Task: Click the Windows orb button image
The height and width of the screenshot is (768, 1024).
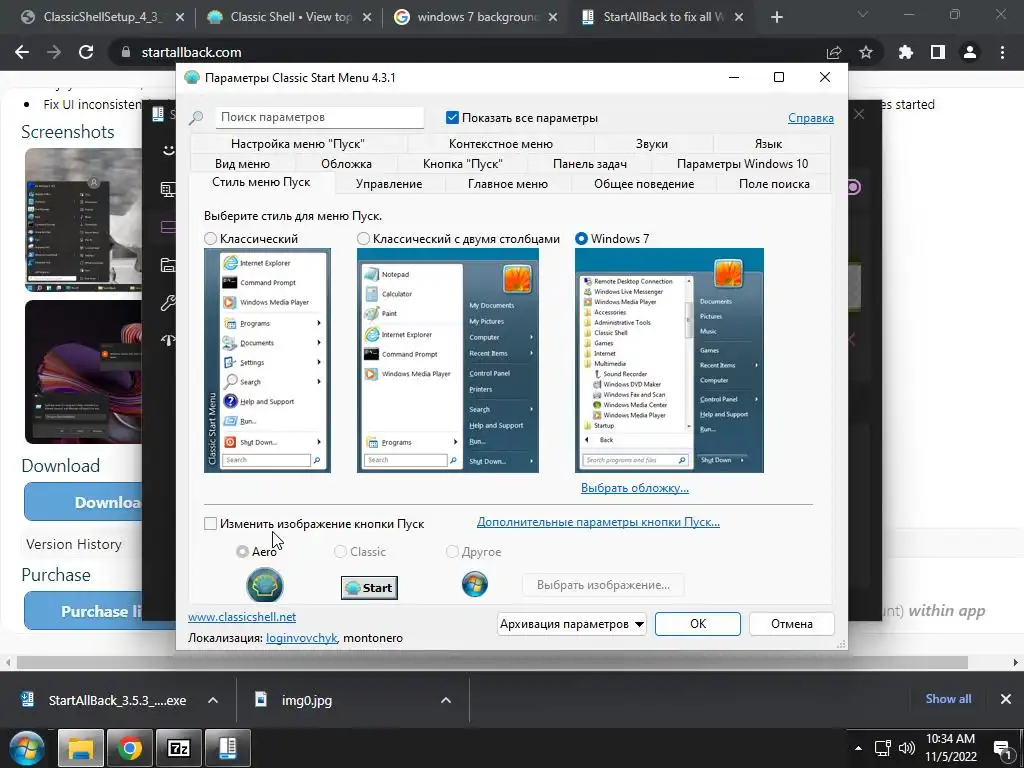Action: tap(475, 584)
